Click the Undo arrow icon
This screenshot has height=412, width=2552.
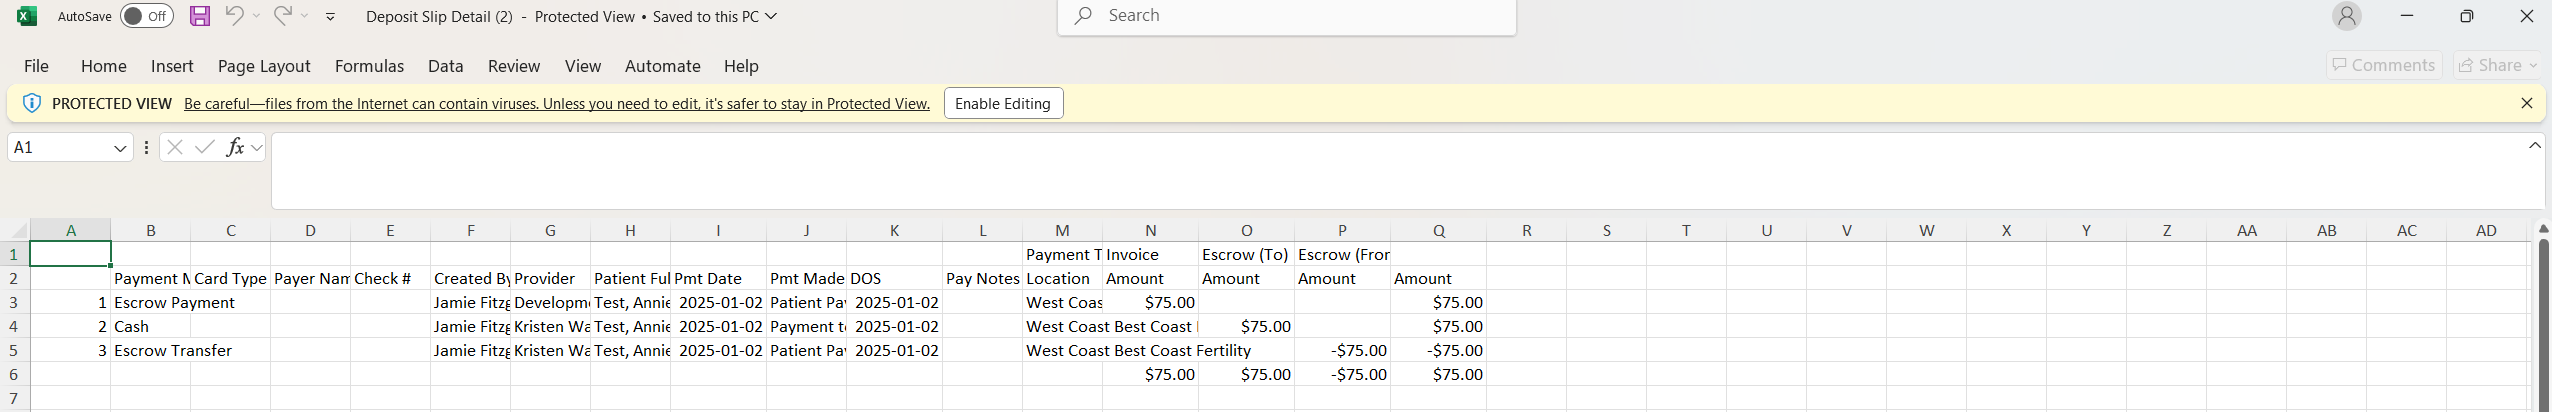[x=234, y=16]
